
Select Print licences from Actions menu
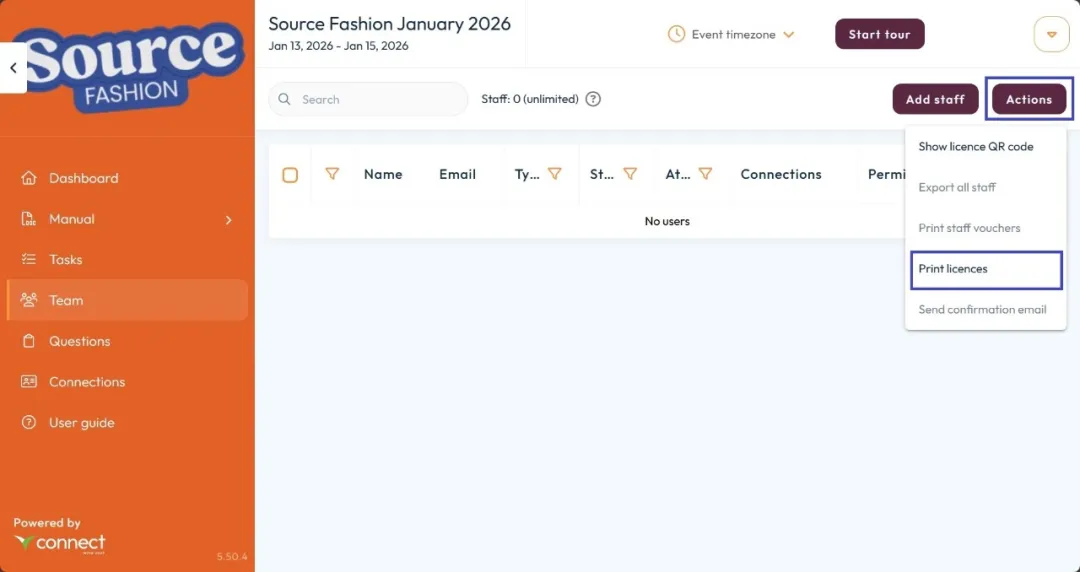pyautogui.click(x=985, y=269)
